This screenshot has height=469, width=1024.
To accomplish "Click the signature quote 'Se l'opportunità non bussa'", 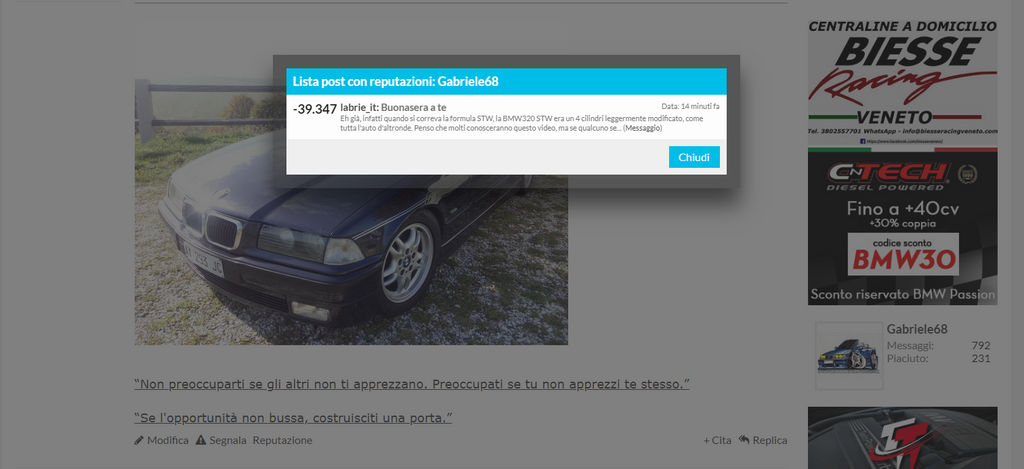I will coord(293,418).
